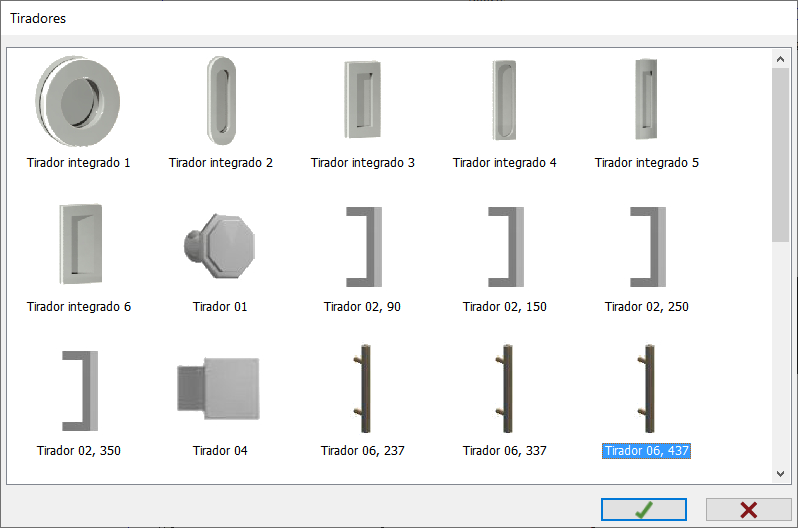Pick the Tirador 02, 350 bracket handle image
798x528 pixels.
80,391
